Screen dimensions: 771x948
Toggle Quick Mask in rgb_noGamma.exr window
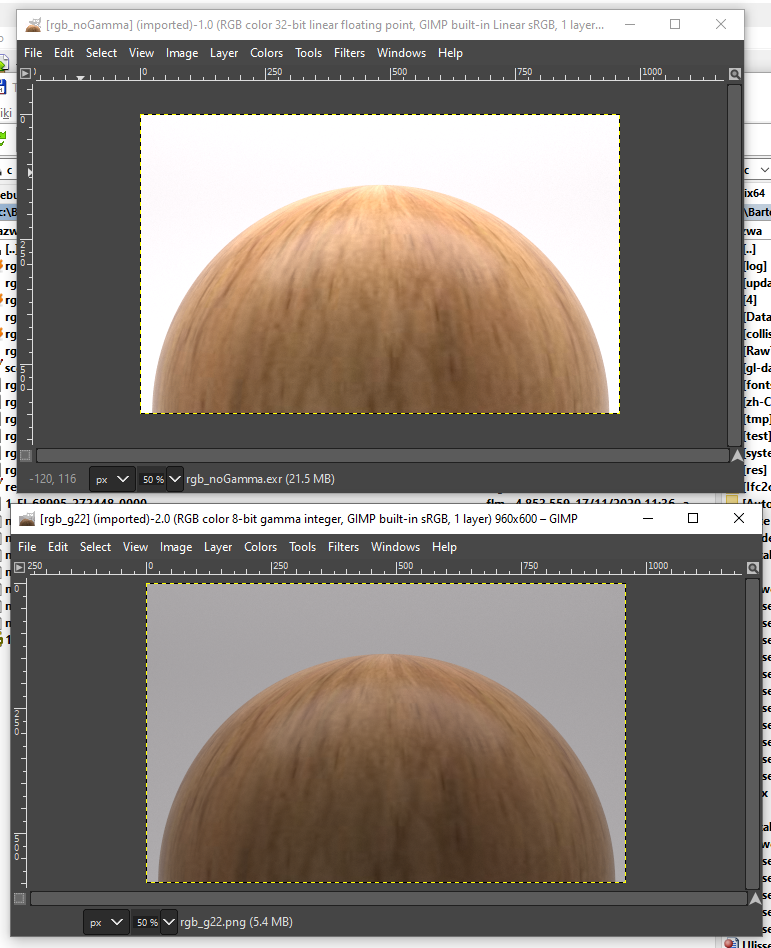(26, 455)
